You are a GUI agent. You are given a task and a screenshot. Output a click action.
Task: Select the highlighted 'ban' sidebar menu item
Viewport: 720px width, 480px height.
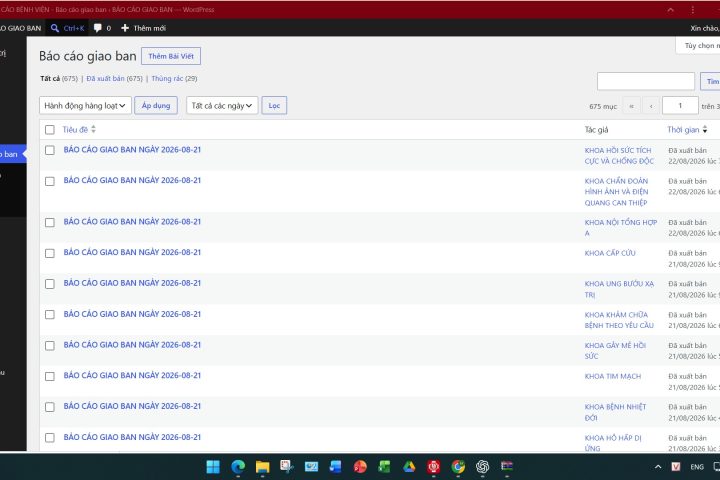[13, 154]
